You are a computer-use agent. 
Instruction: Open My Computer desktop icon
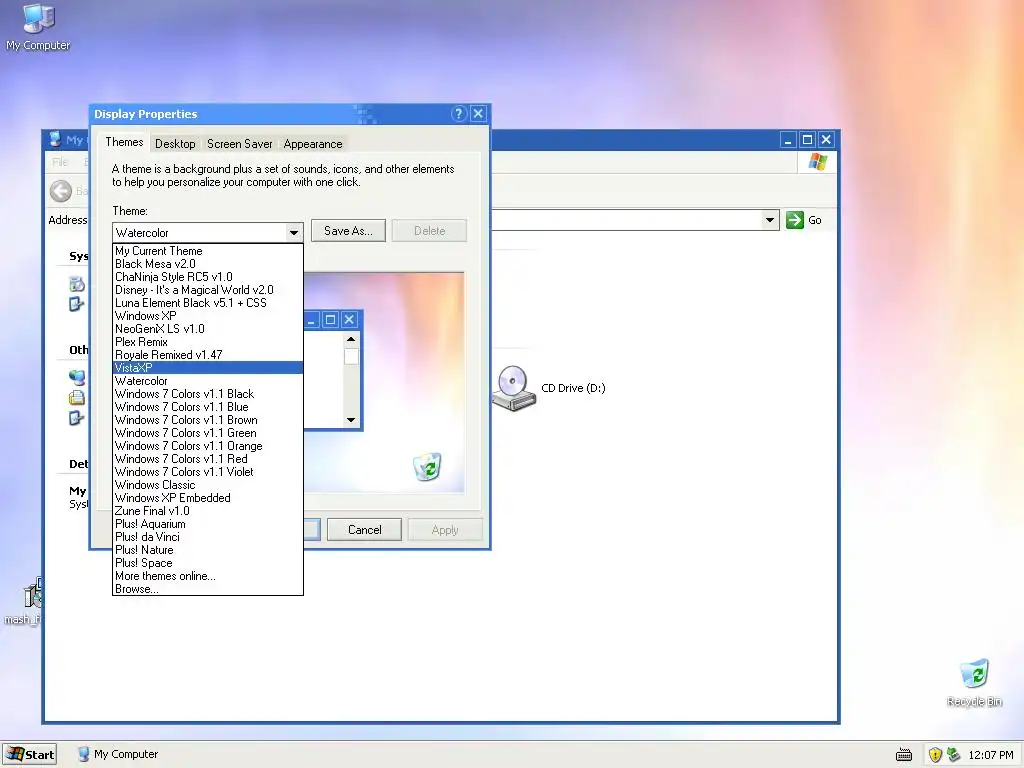(x=38, y=27)
